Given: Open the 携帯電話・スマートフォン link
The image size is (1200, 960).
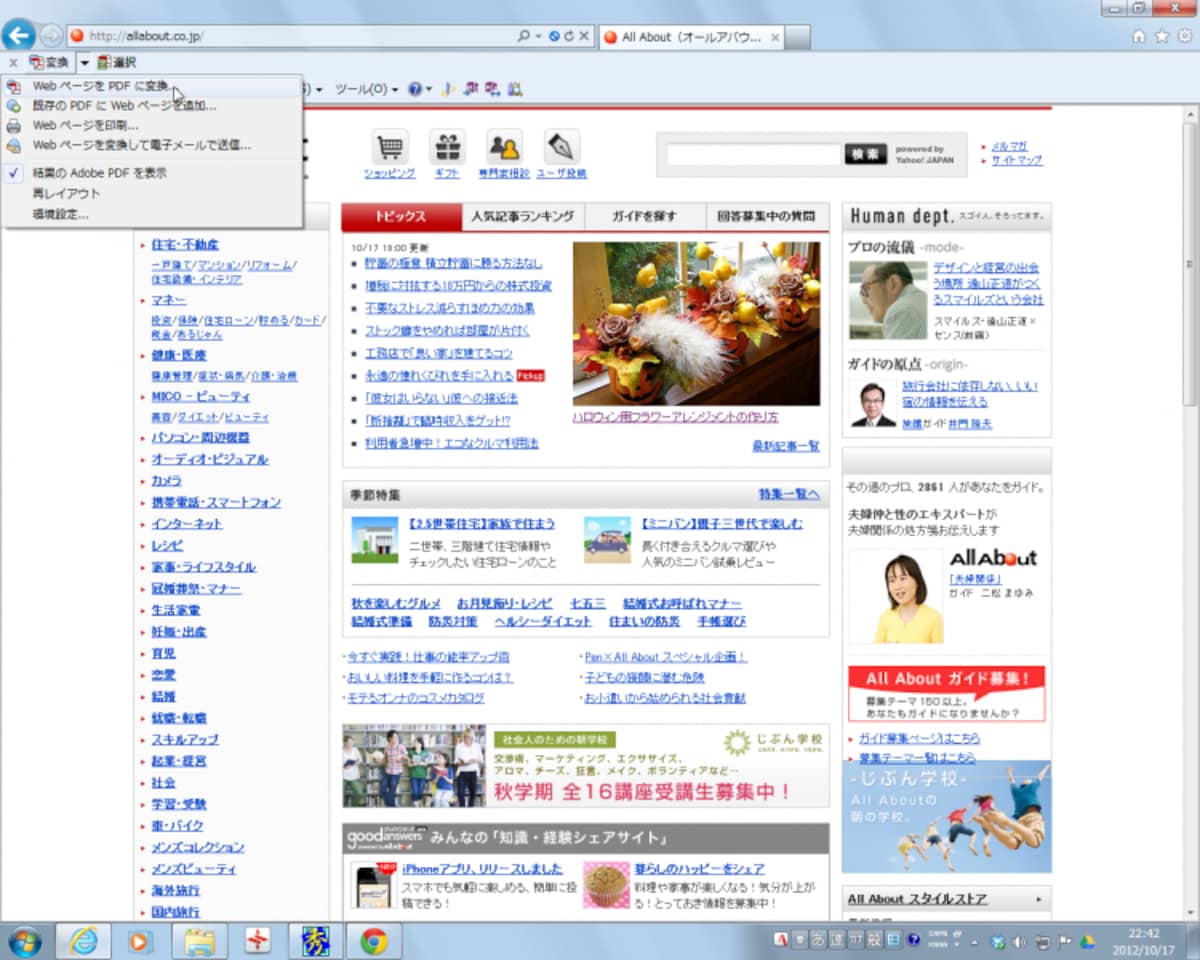Looking at the screenshot, I should coord(216,502).
